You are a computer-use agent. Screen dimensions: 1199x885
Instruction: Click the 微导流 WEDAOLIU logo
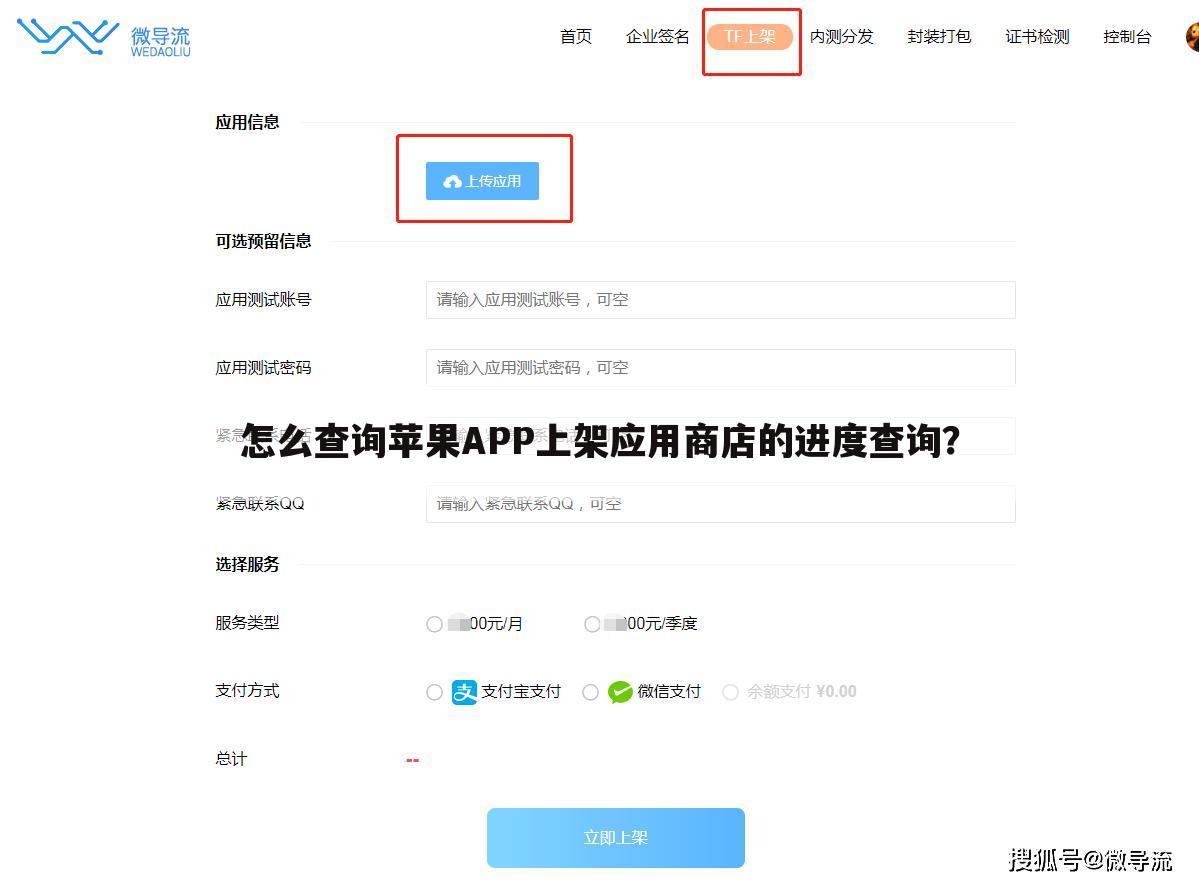[x=104, y=37]
